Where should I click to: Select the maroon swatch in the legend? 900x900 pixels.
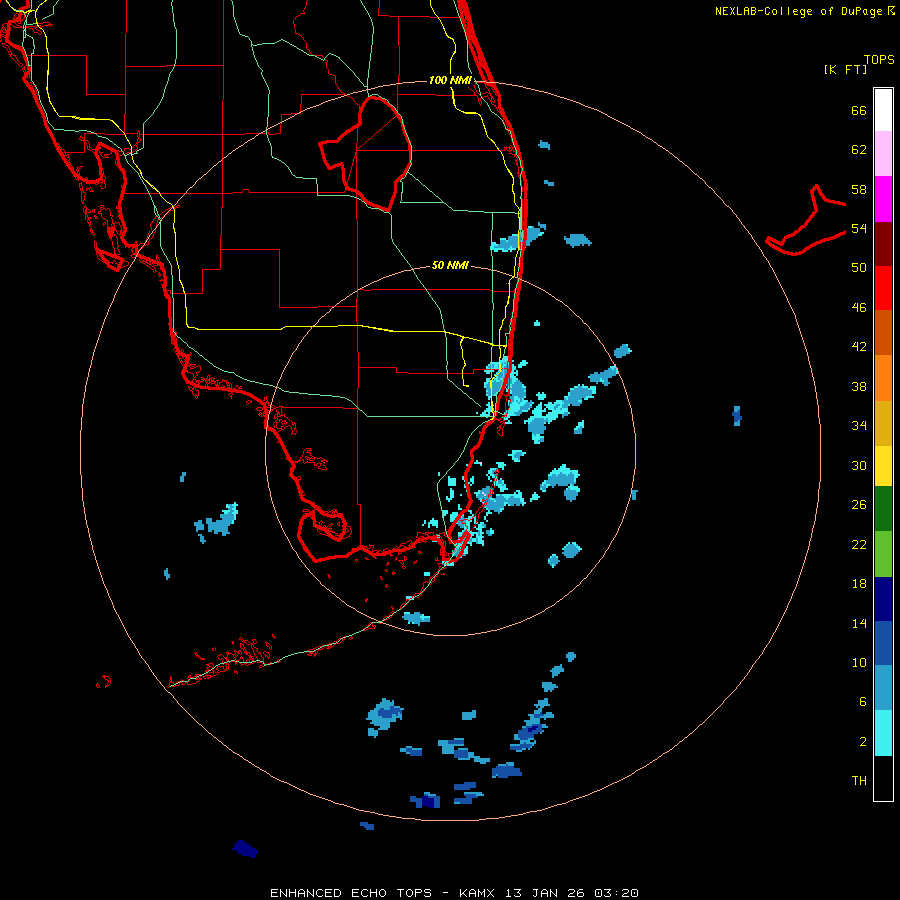click(883, 244)
